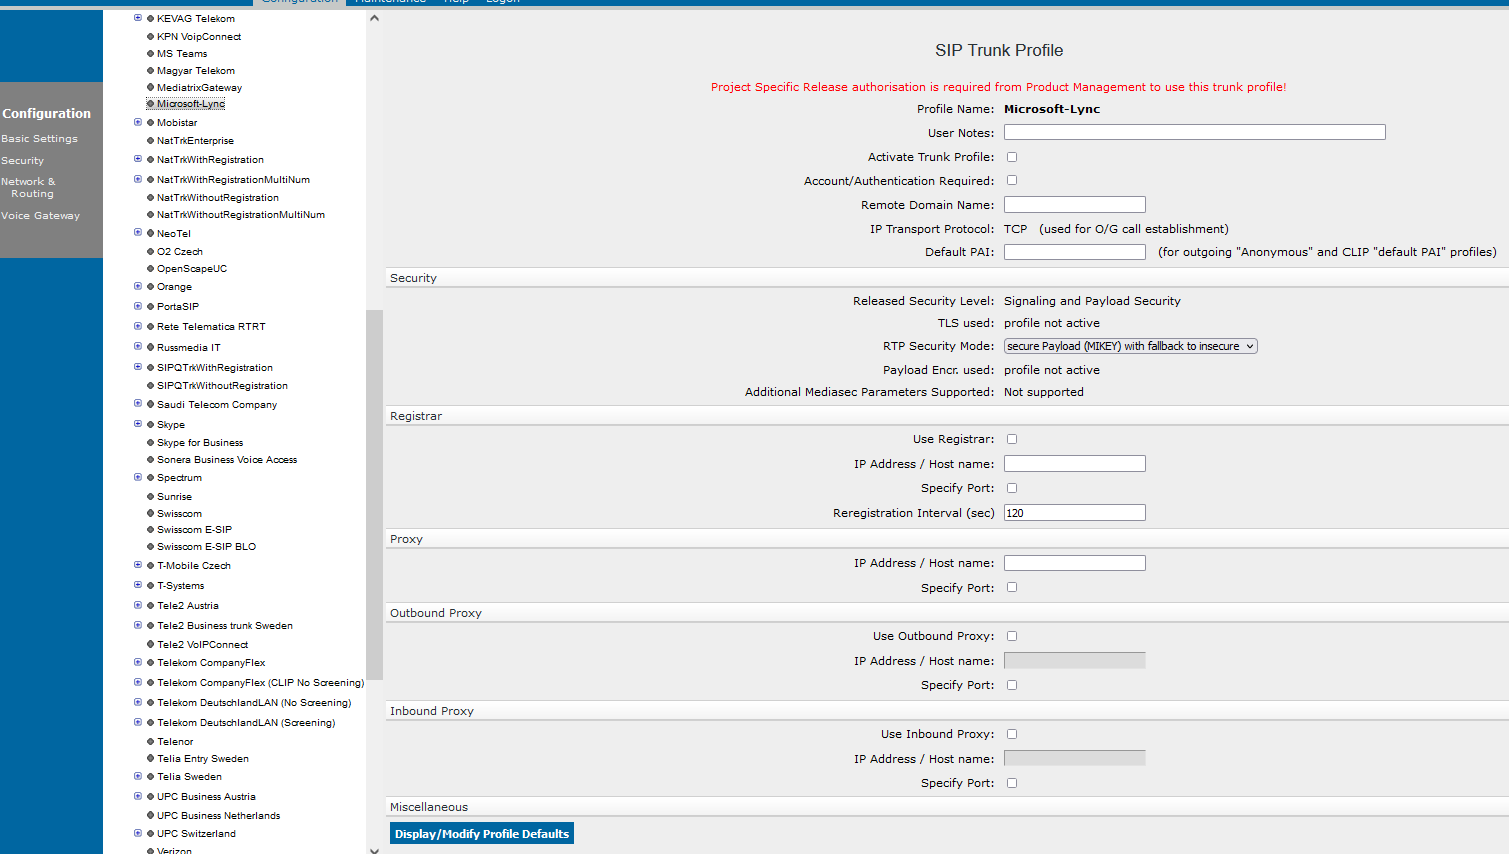
Task: Select MediatrixGateway tree item
Action: (199, 88)
